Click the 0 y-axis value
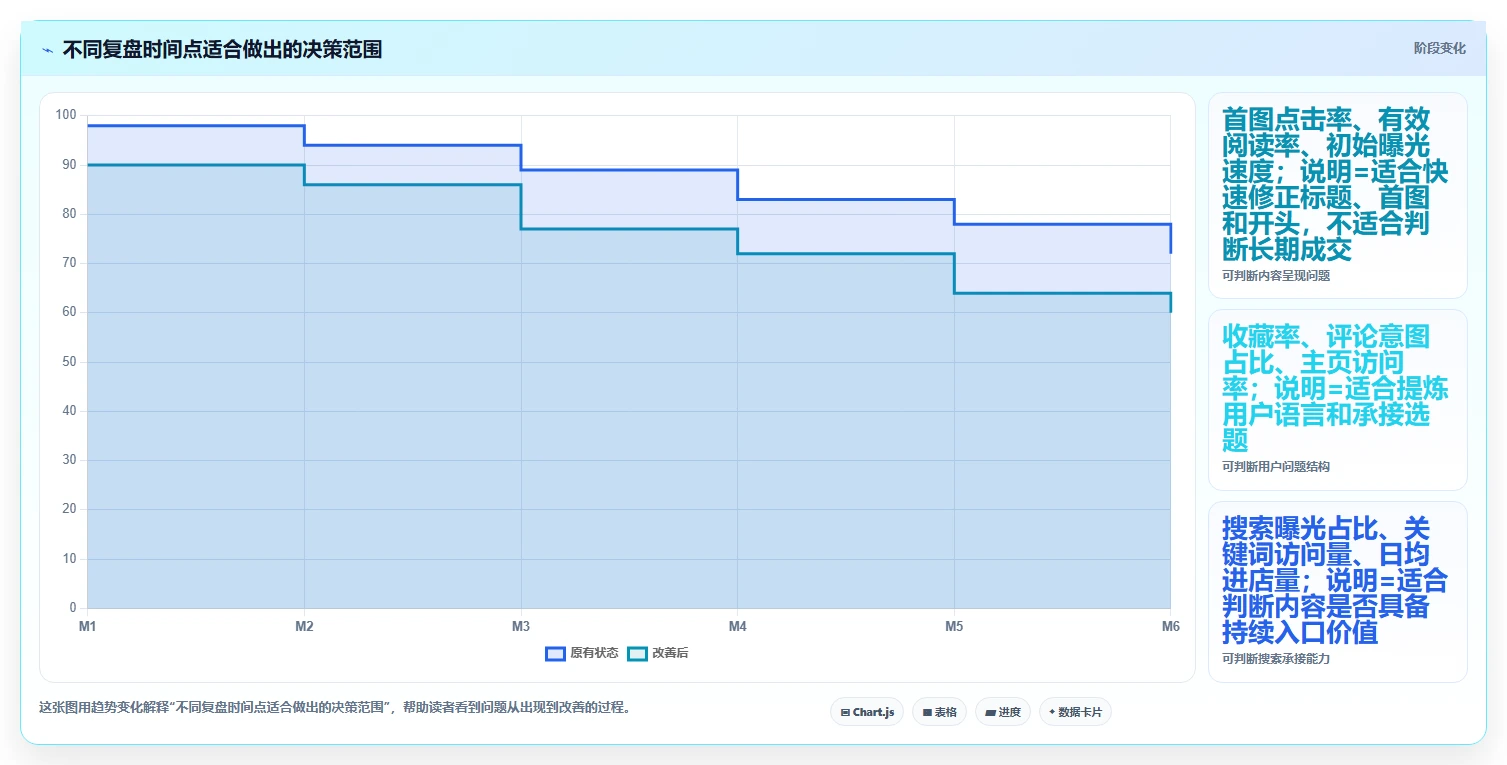Image resolution: width=1507 pixels, height=765 pixels. pyautogui.click(x=73, y=608)
